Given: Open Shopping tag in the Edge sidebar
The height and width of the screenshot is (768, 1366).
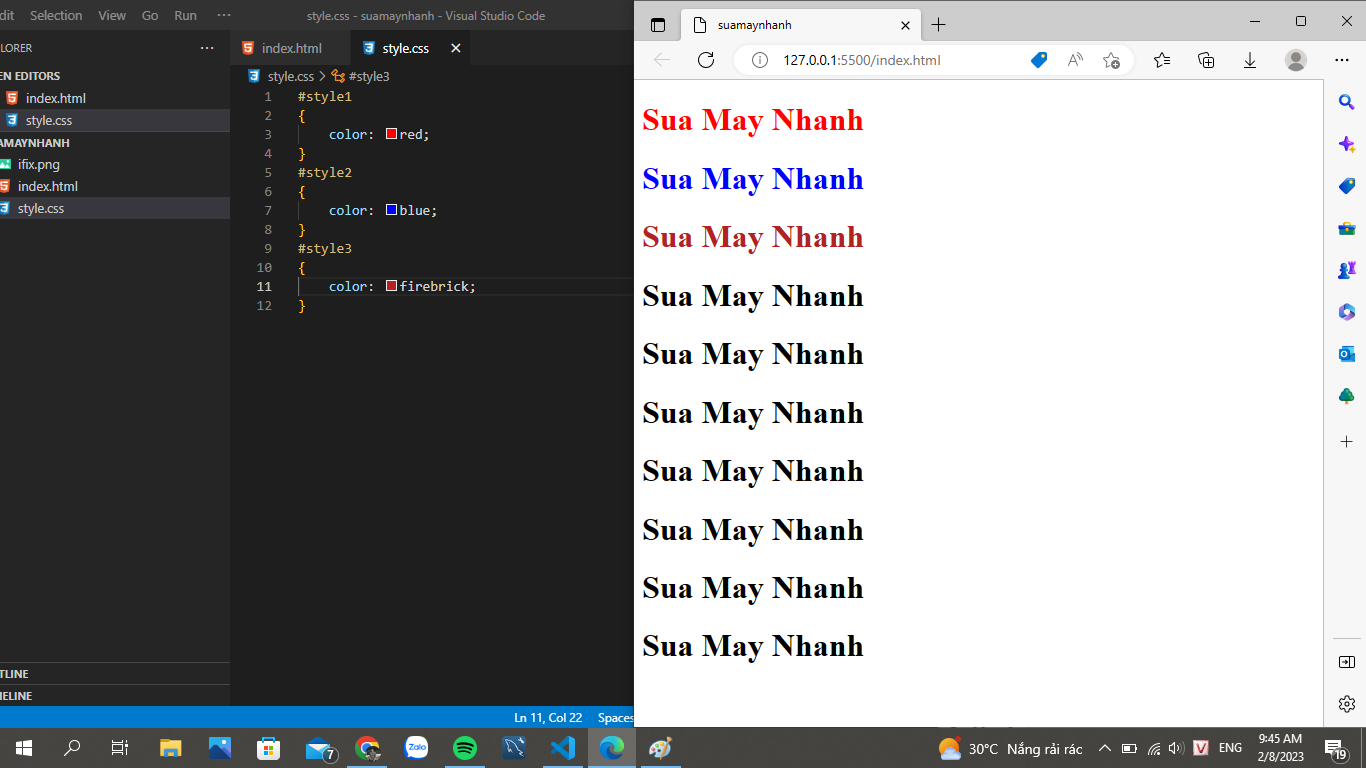Looking at the screenshot, I should [x=1346, y=186].
